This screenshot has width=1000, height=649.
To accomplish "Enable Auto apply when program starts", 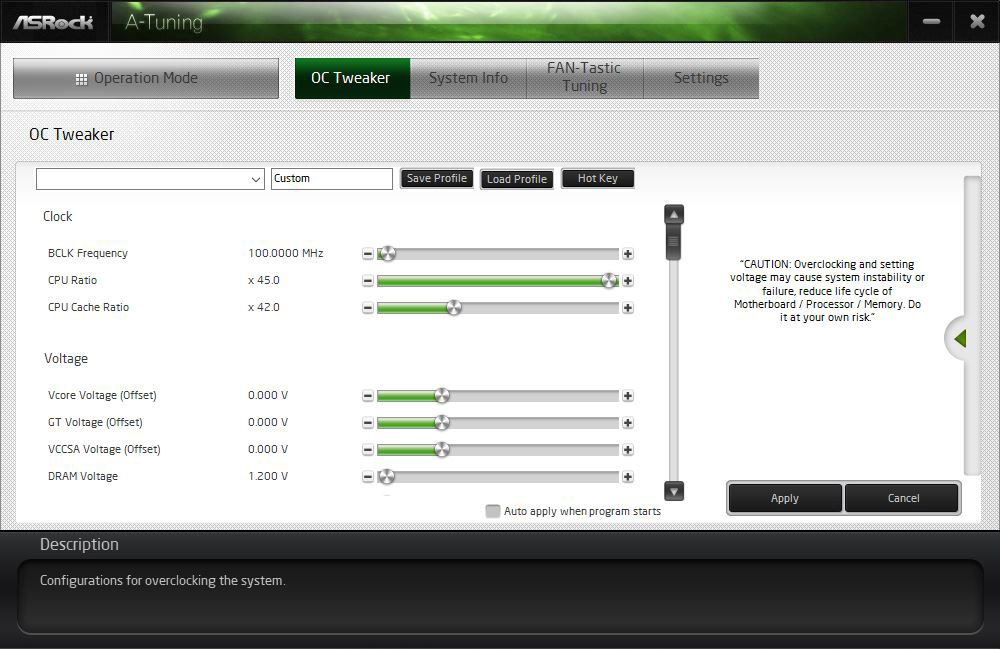I will coord(492,511).
